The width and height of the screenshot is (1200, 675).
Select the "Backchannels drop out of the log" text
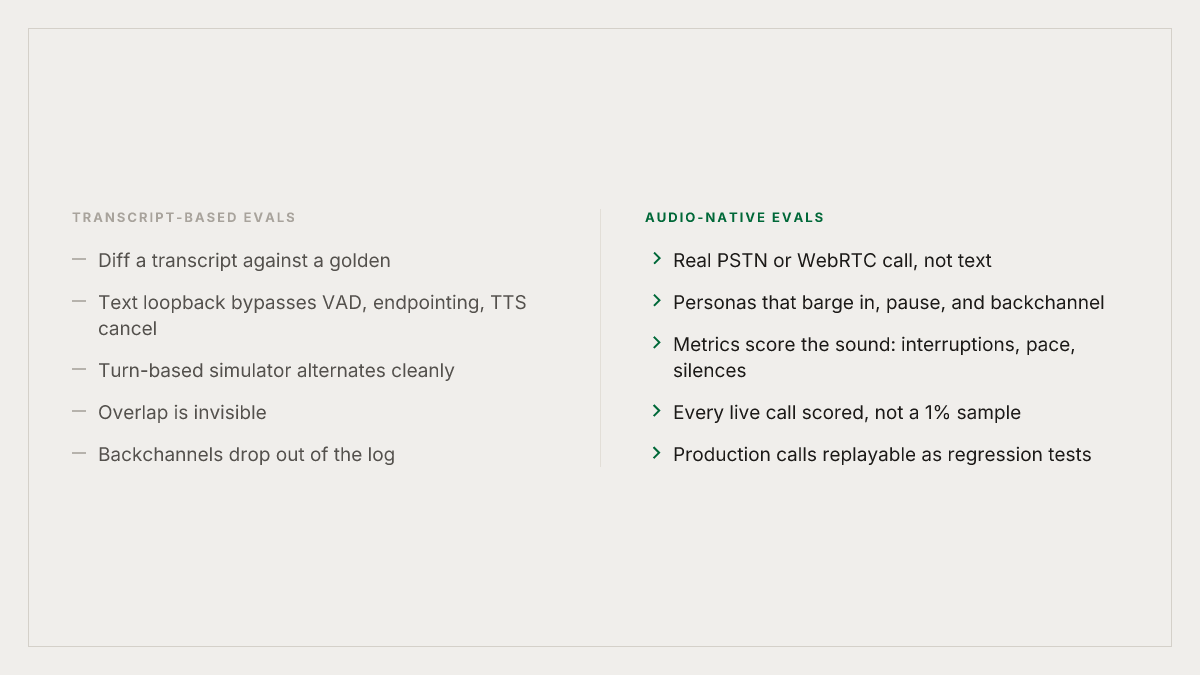246,455
